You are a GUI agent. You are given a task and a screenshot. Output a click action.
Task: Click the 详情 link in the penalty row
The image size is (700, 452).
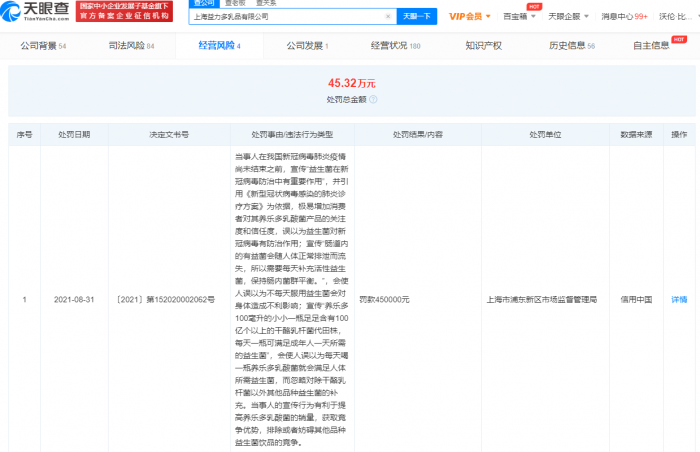(x=678, y=299)
